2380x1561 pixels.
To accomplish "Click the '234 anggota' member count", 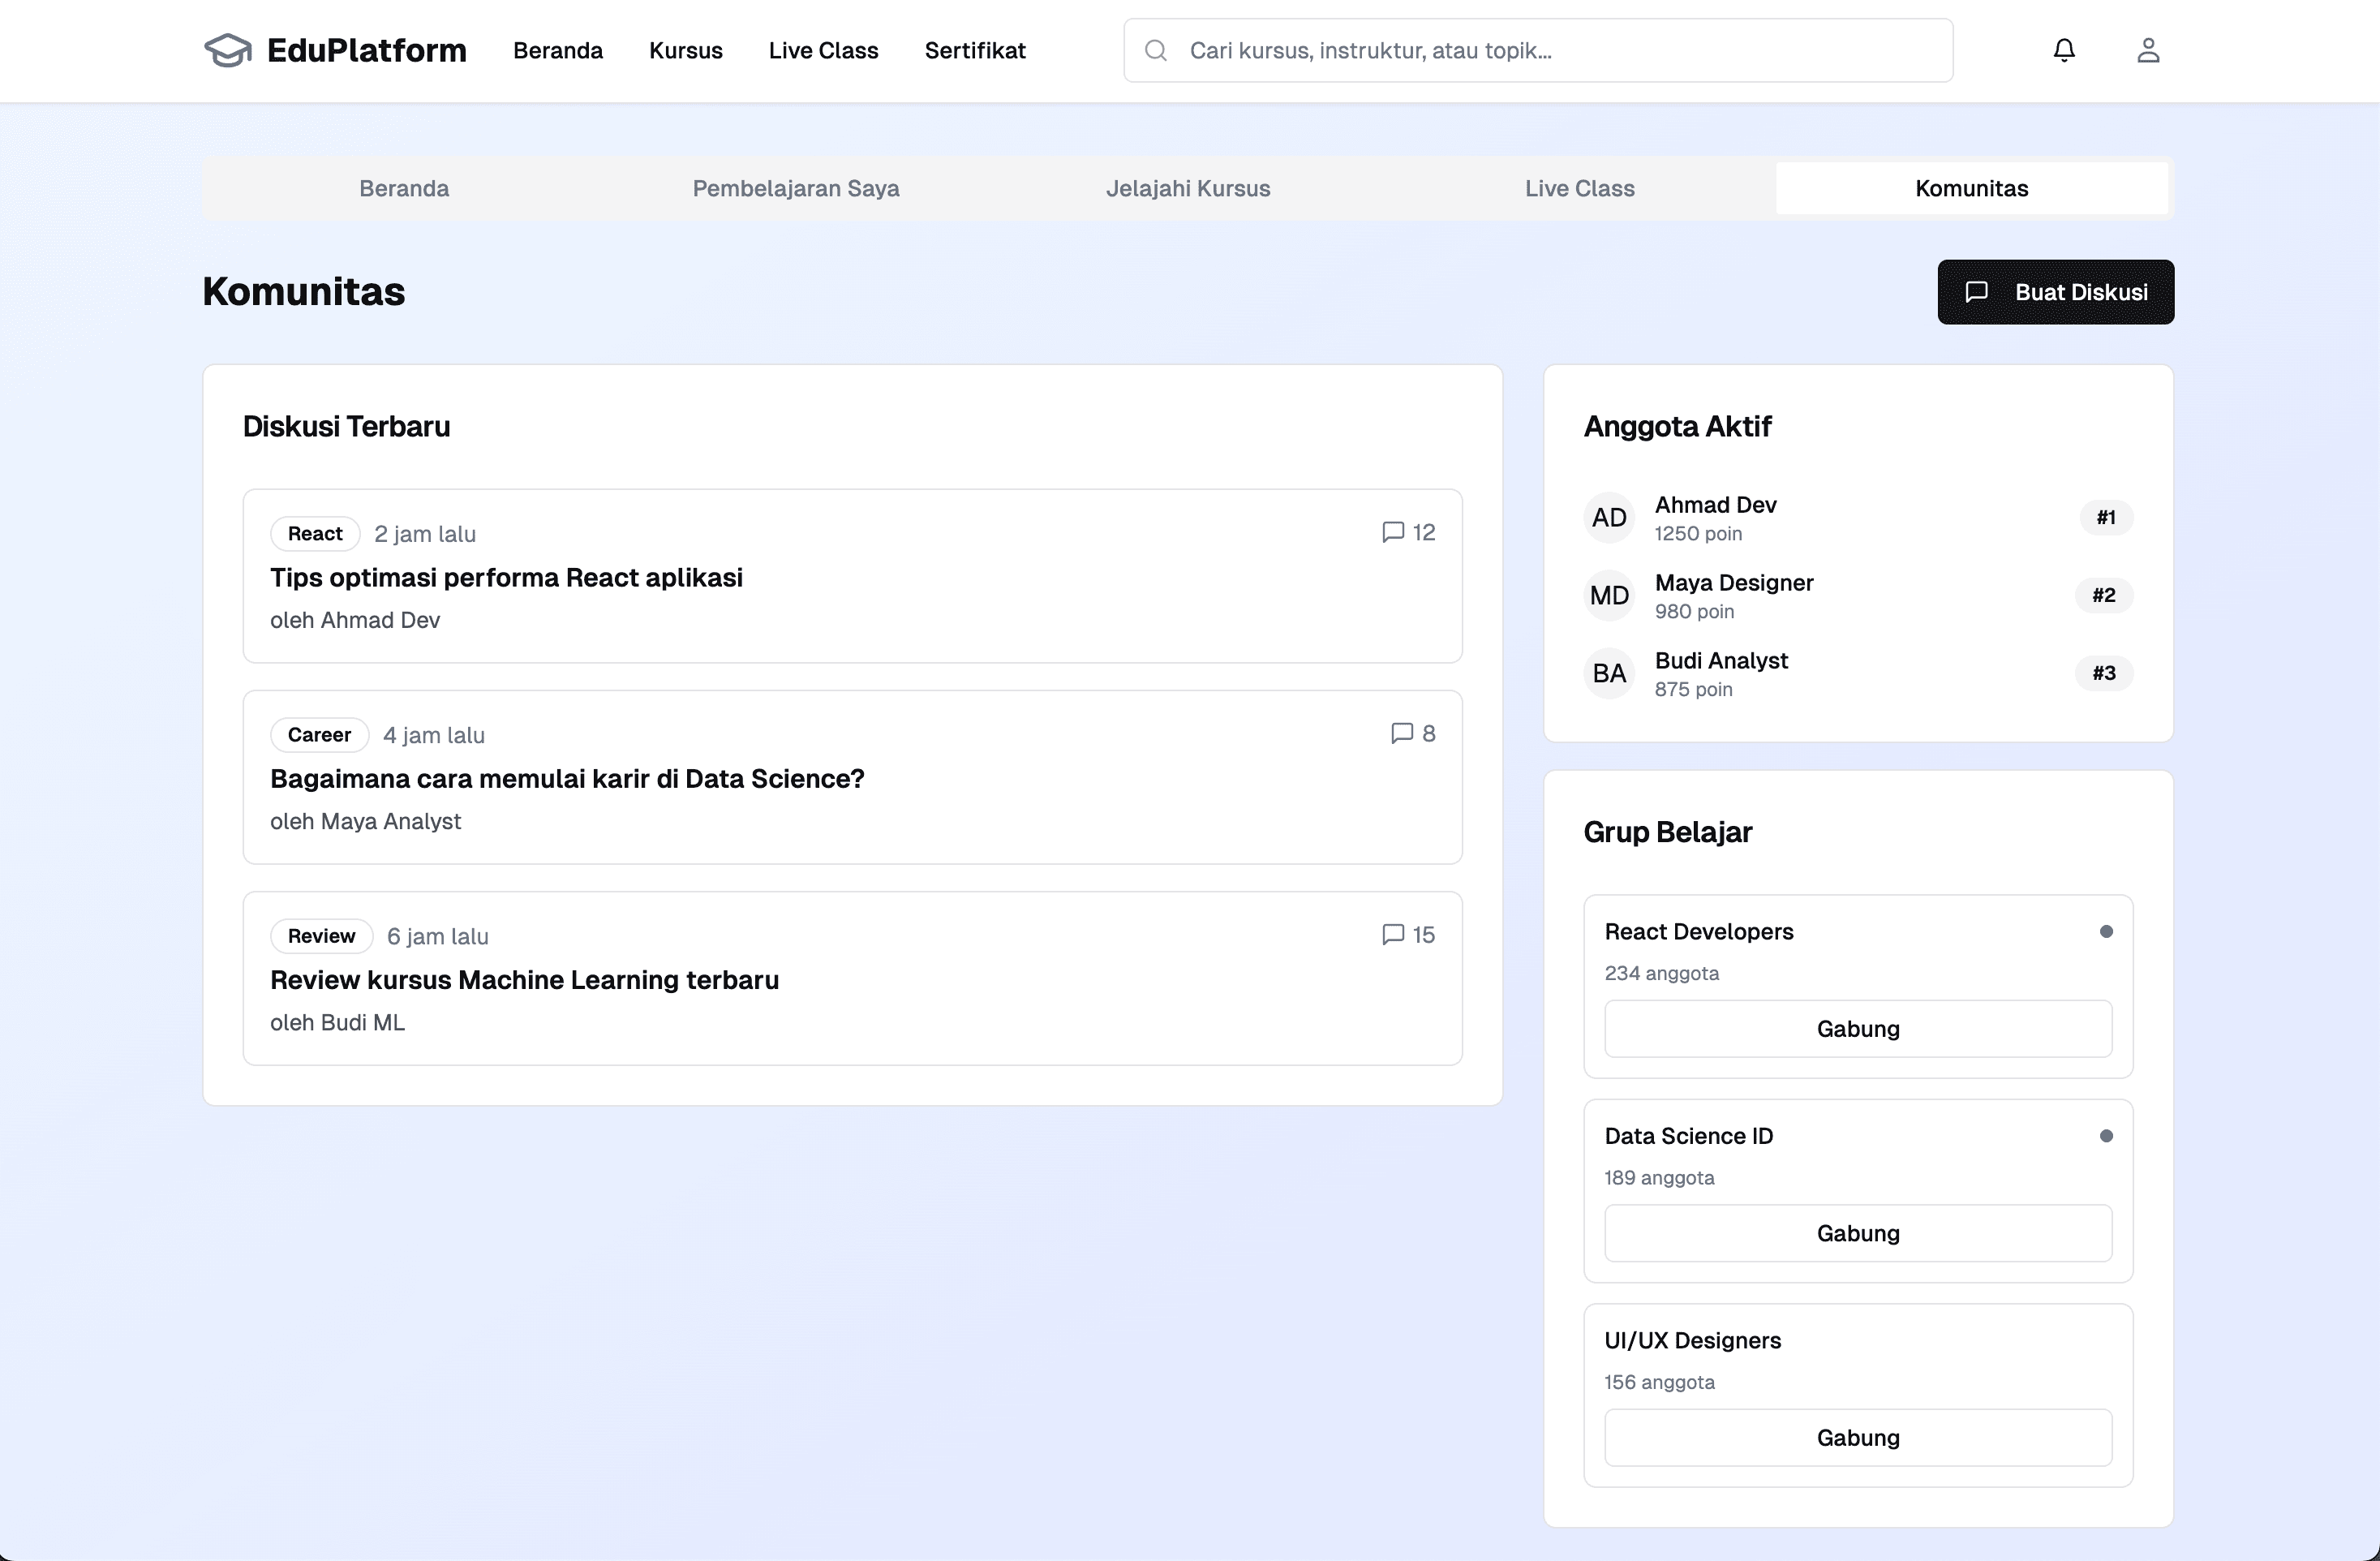I will pos(1661,974).
